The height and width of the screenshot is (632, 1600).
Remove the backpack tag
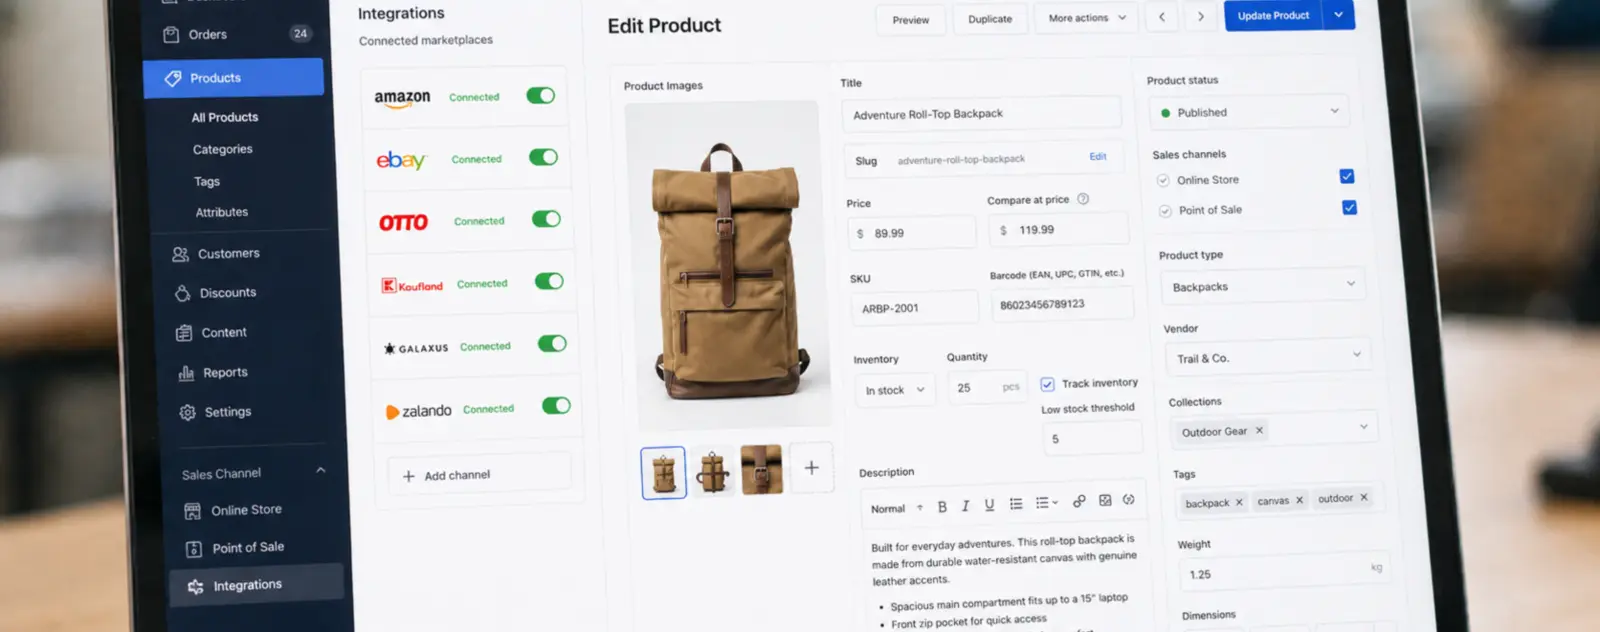pos(1239,502)
